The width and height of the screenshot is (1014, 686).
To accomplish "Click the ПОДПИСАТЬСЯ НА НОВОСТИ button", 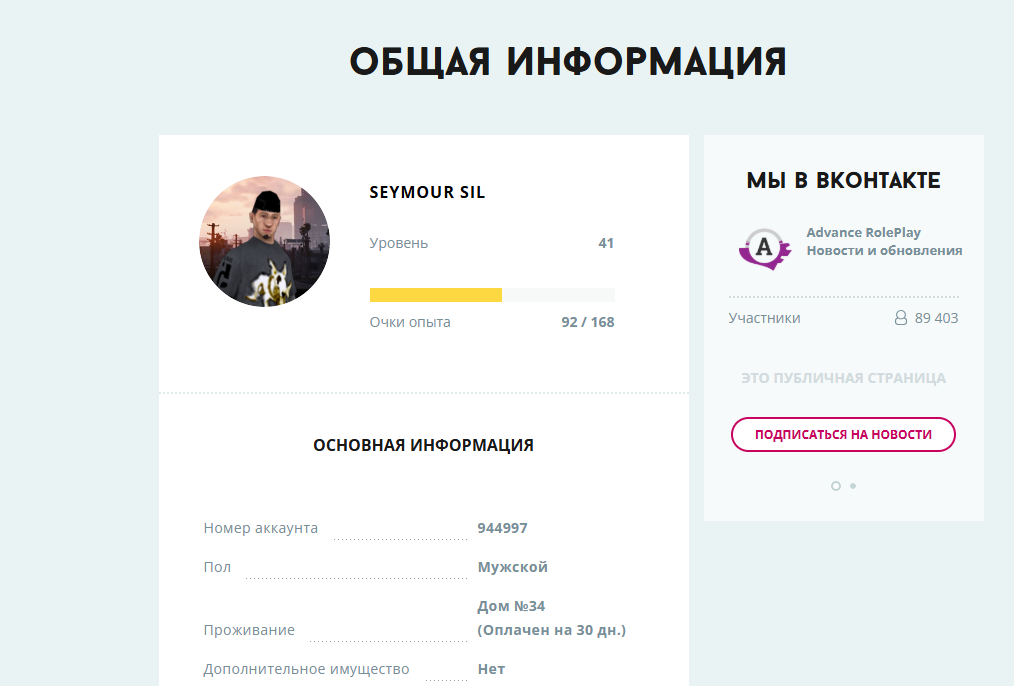I will (843, 434).
